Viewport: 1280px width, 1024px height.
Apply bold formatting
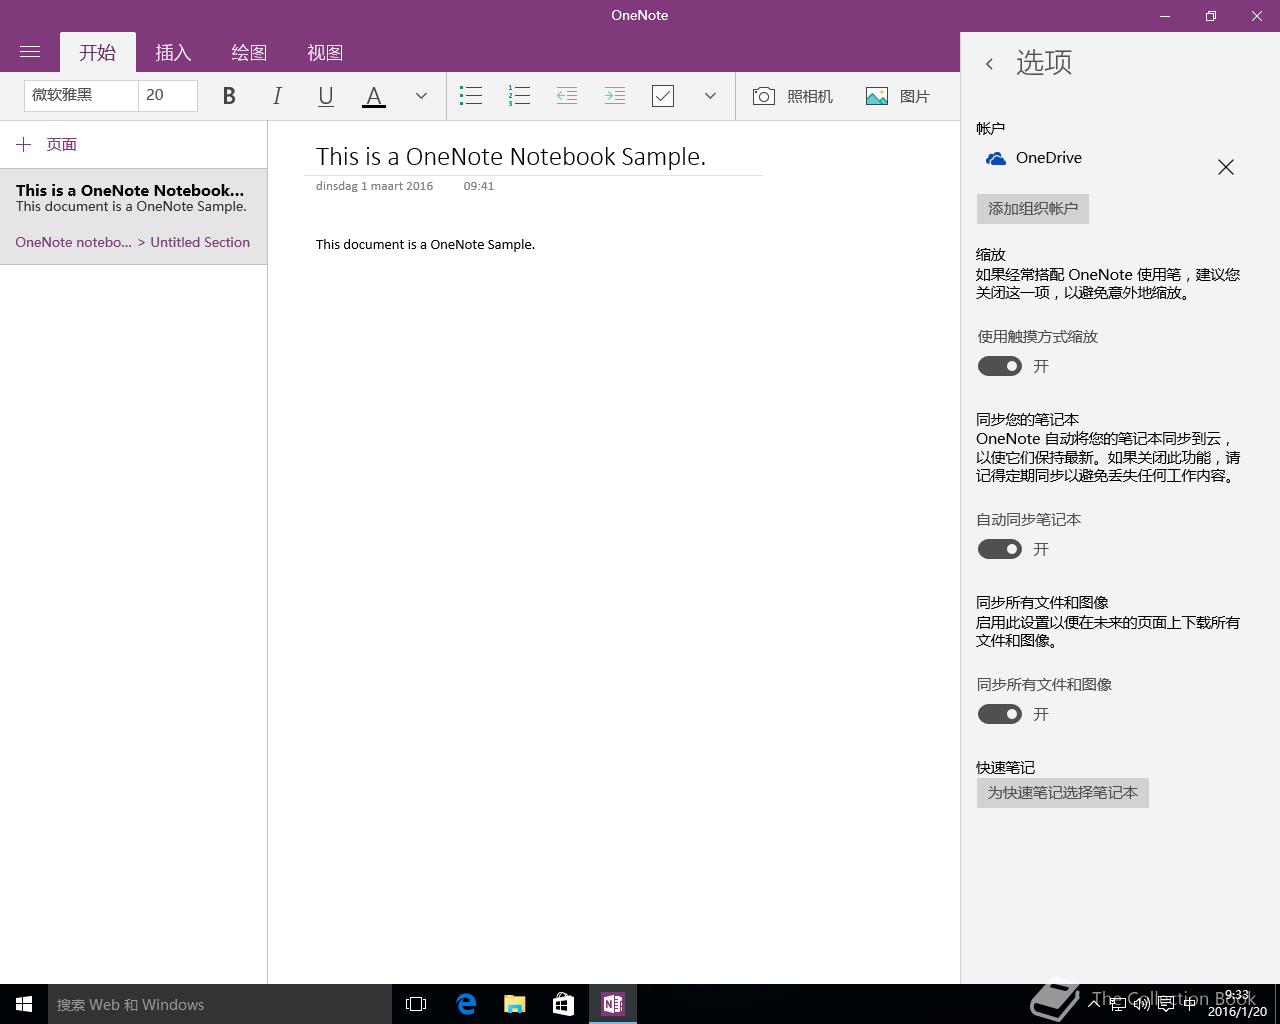(229, 96)
